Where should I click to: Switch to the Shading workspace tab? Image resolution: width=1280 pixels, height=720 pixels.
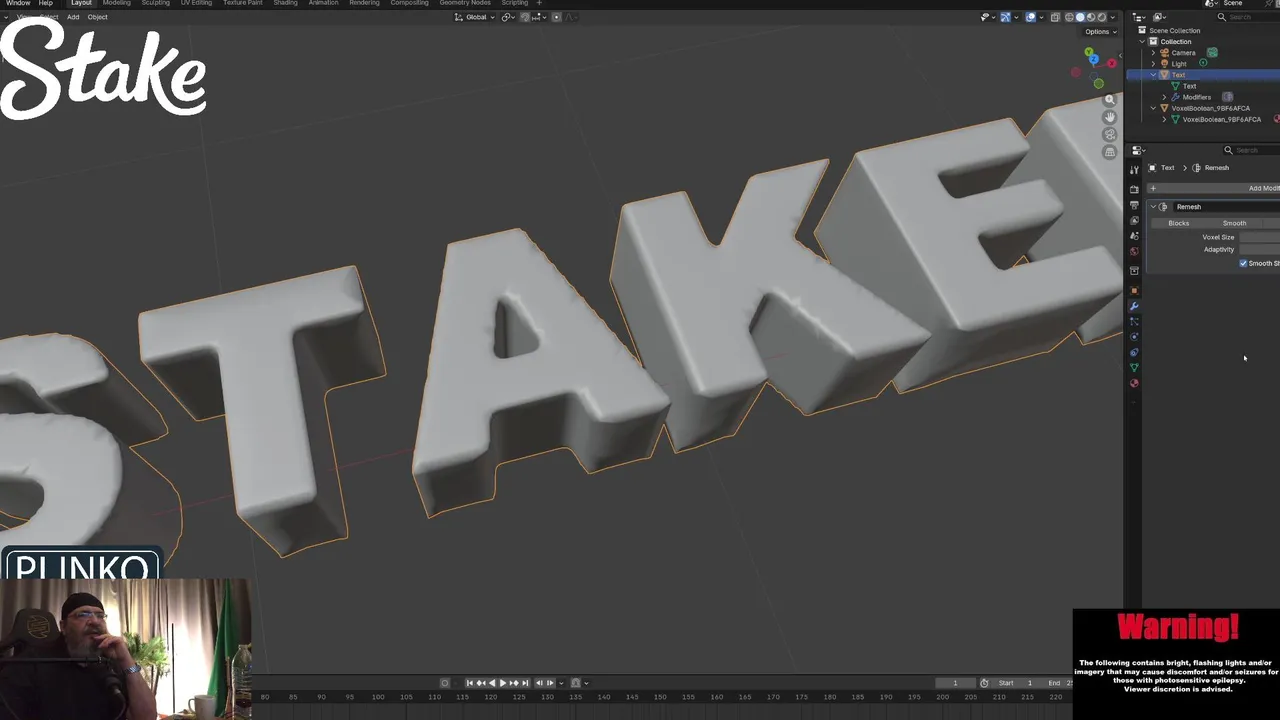[285, 3]
